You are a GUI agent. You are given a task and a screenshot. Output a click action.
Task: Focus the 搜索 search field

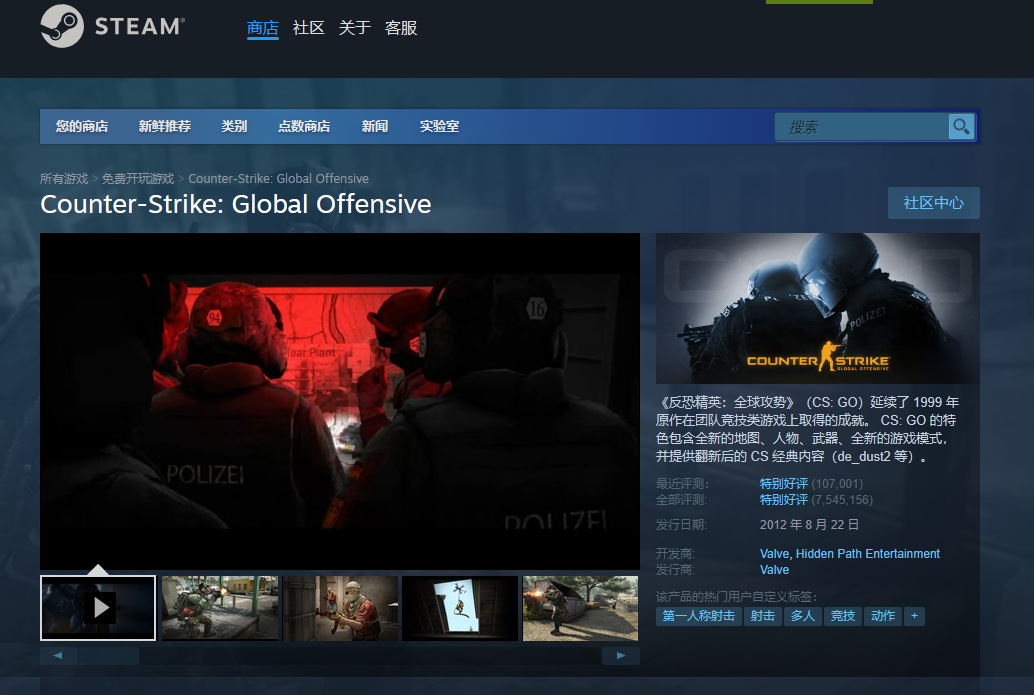pos(862,127)
